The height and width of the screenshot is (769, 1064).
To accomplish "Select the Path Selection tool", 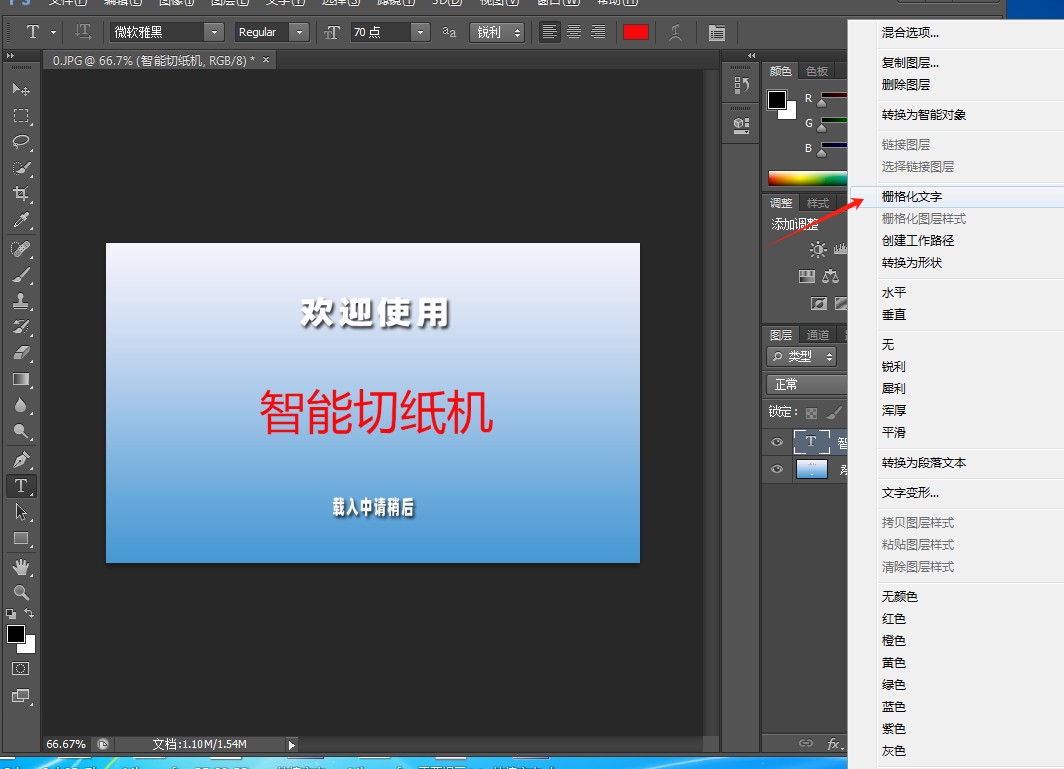I will click(x=21, y=512).
